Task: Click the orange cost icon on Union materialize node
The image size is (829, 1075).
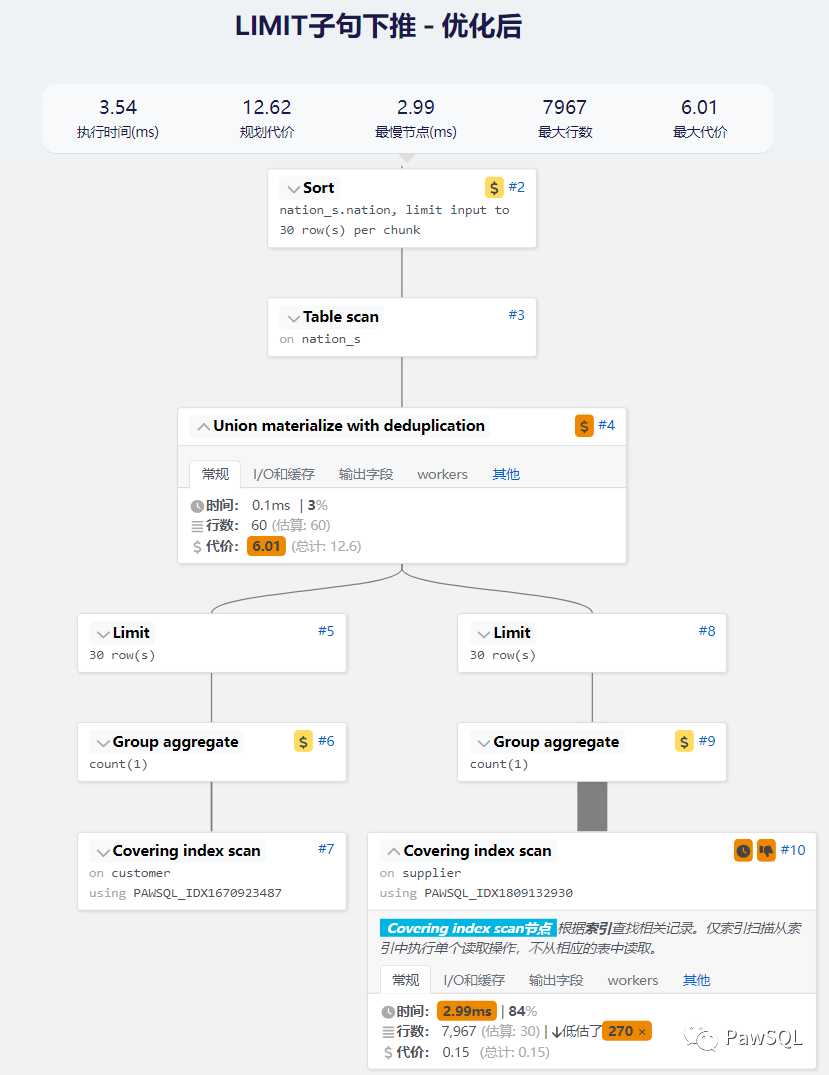Action: click(584, 426)
